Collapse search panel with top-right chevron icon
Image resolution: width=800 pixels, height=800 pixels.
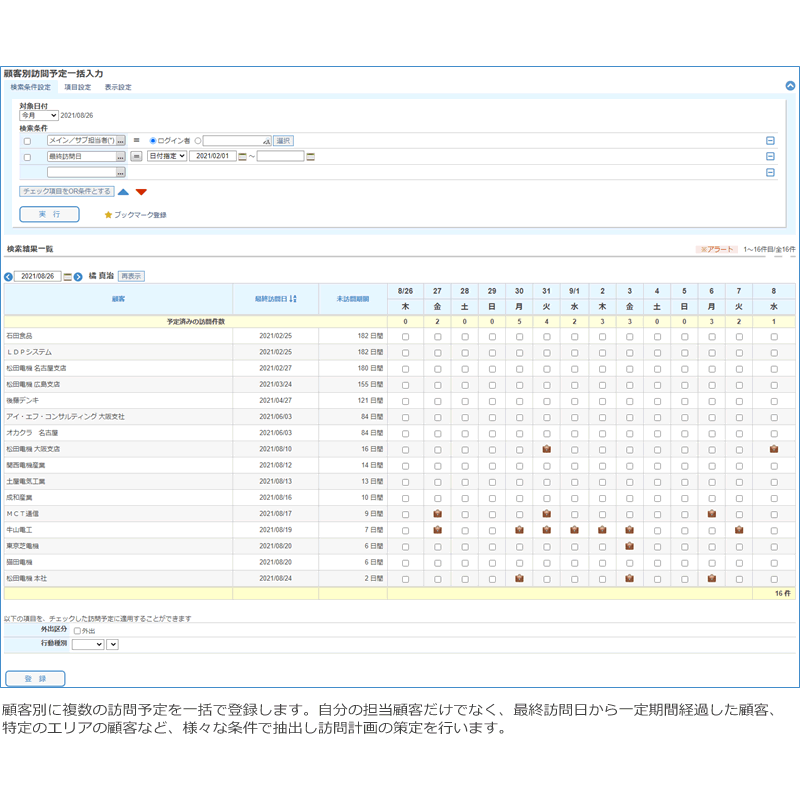point(790,87)
